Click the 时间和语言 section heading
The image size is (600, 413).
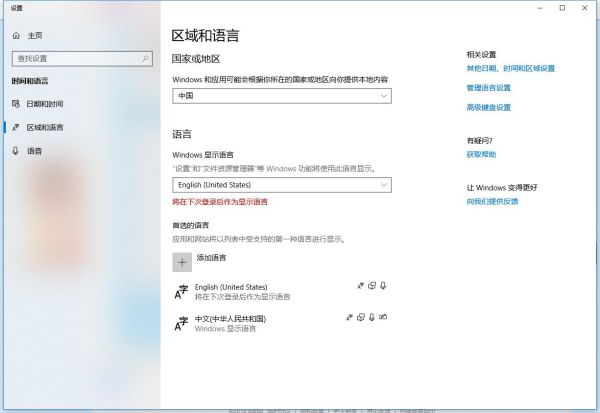[x=30, y=81]
